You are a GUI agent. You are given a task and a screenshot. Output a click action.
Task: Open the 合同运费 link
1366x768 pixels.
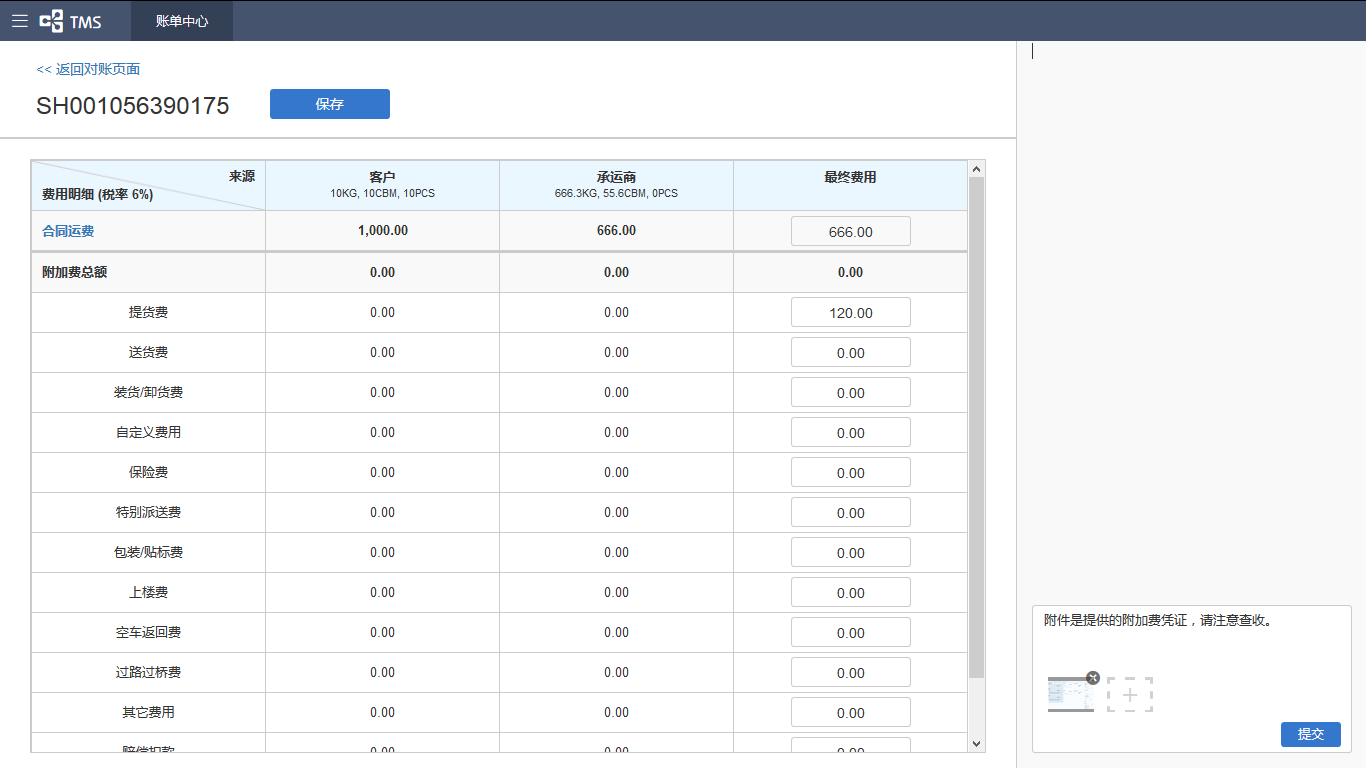[68, 231]
